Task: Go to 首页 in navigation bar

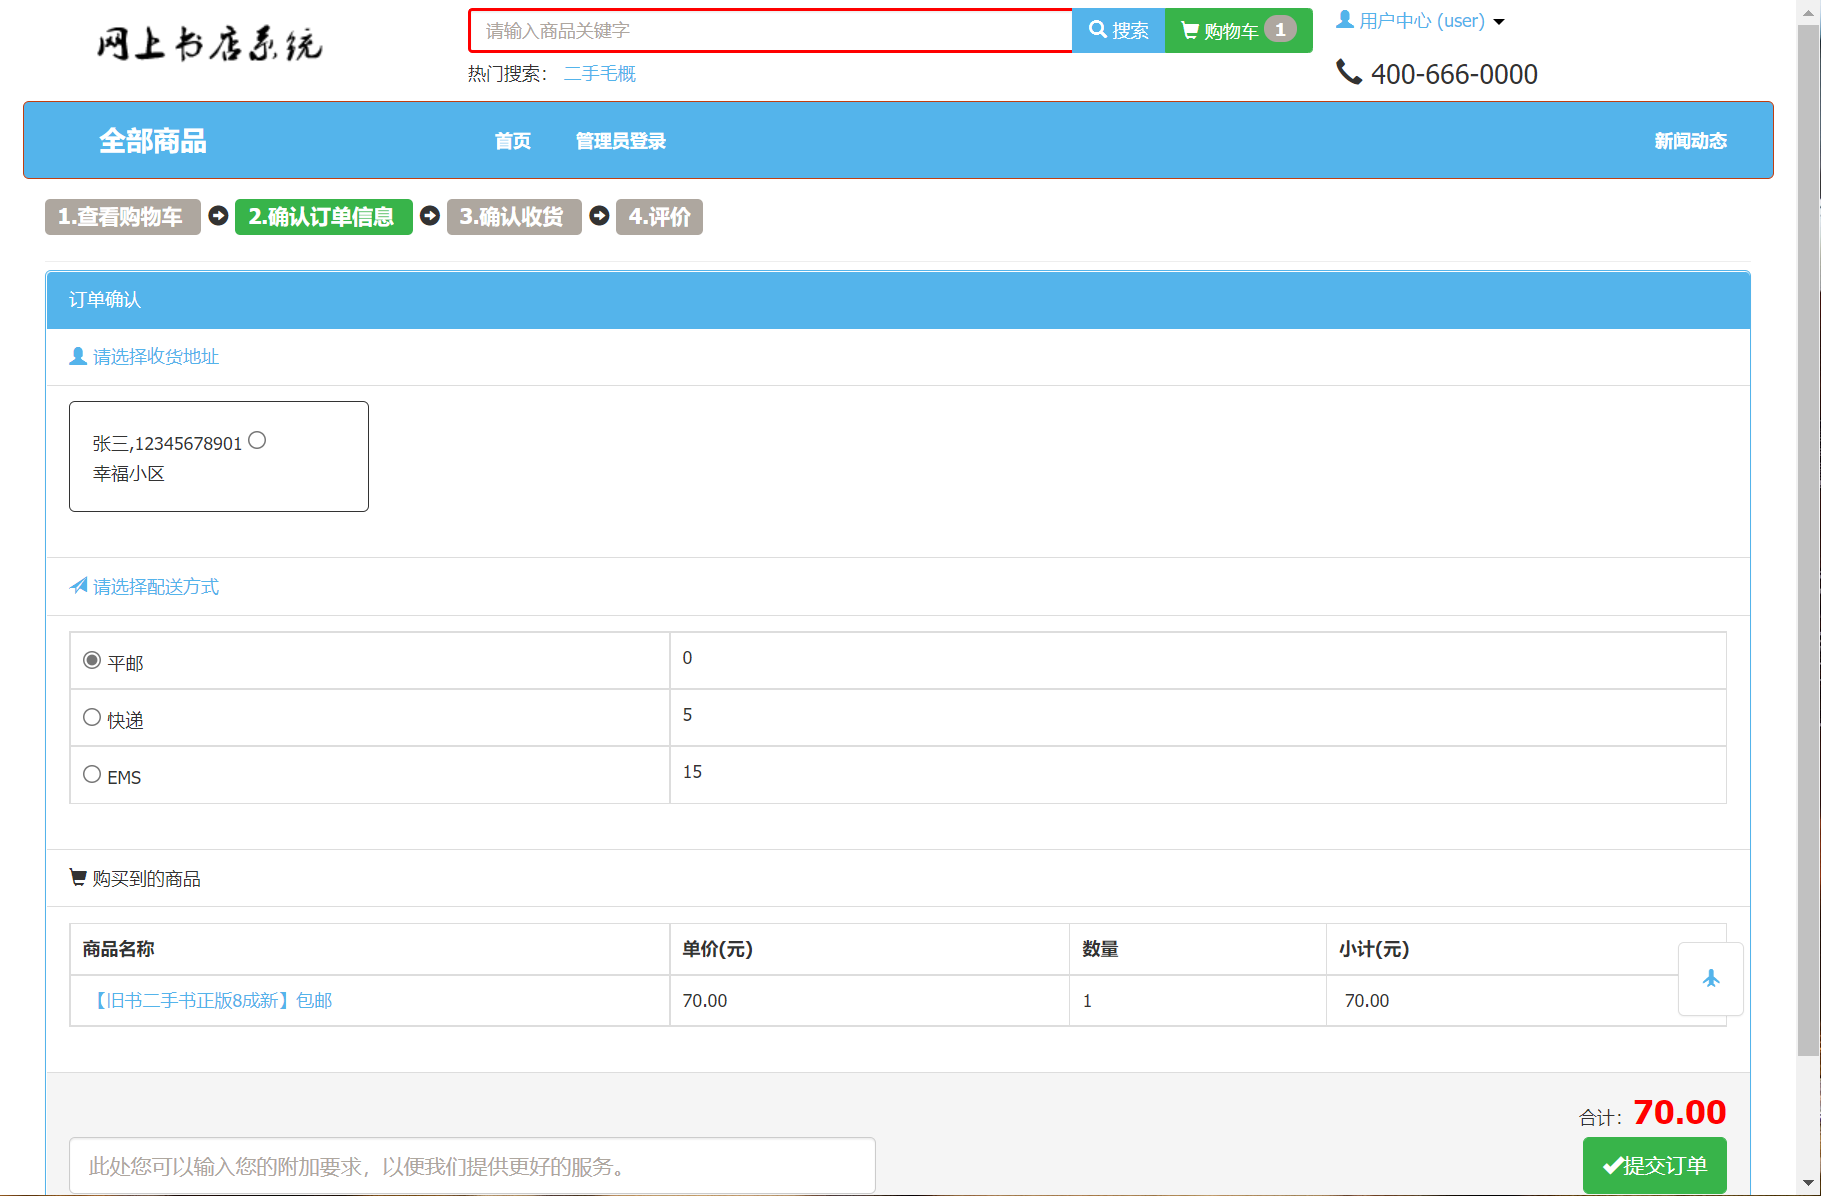Action: pyautogui.click(x=513, y=141)
